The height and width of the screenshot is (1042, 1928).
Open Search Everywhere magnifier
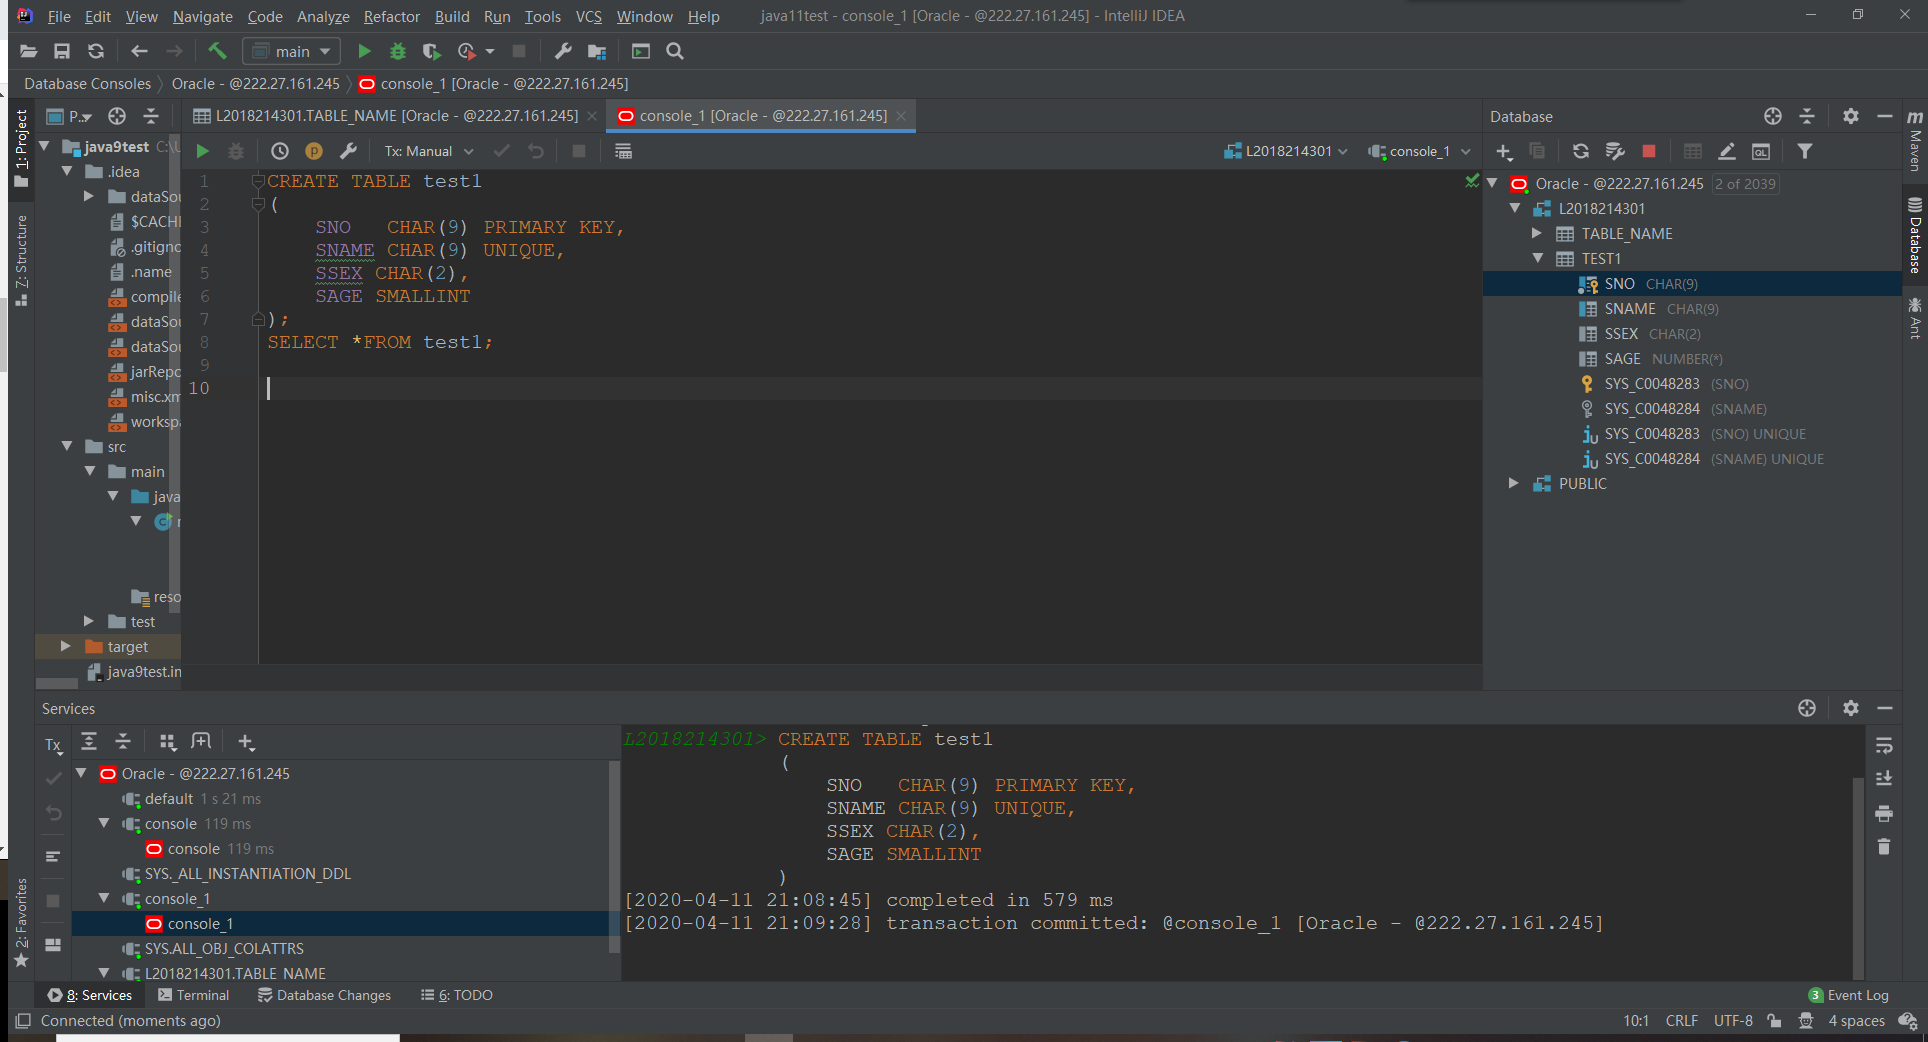pos(675,51)
